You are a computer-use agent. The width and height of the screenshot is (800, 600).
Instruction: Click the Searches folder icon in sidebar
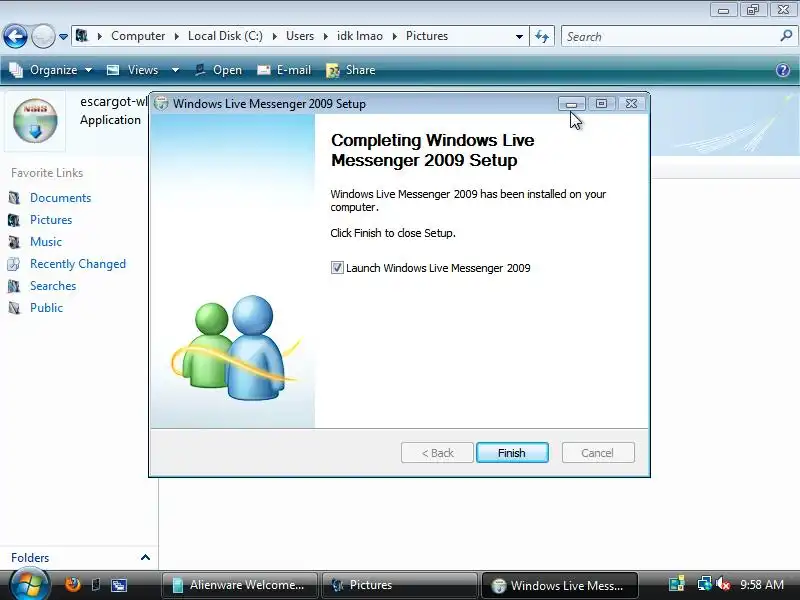(x=14, y=286)
